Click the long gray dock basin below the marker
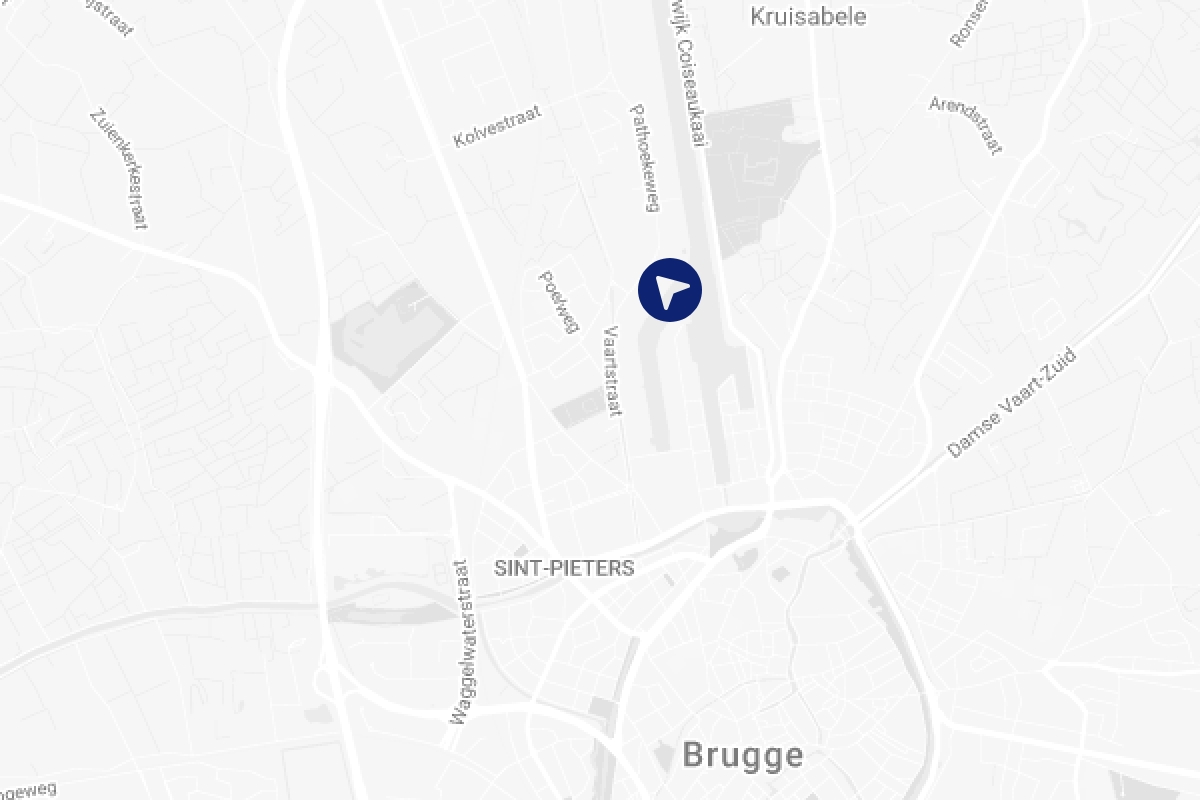Viewport: 1200px width, 800px height. tap(665, 392)
